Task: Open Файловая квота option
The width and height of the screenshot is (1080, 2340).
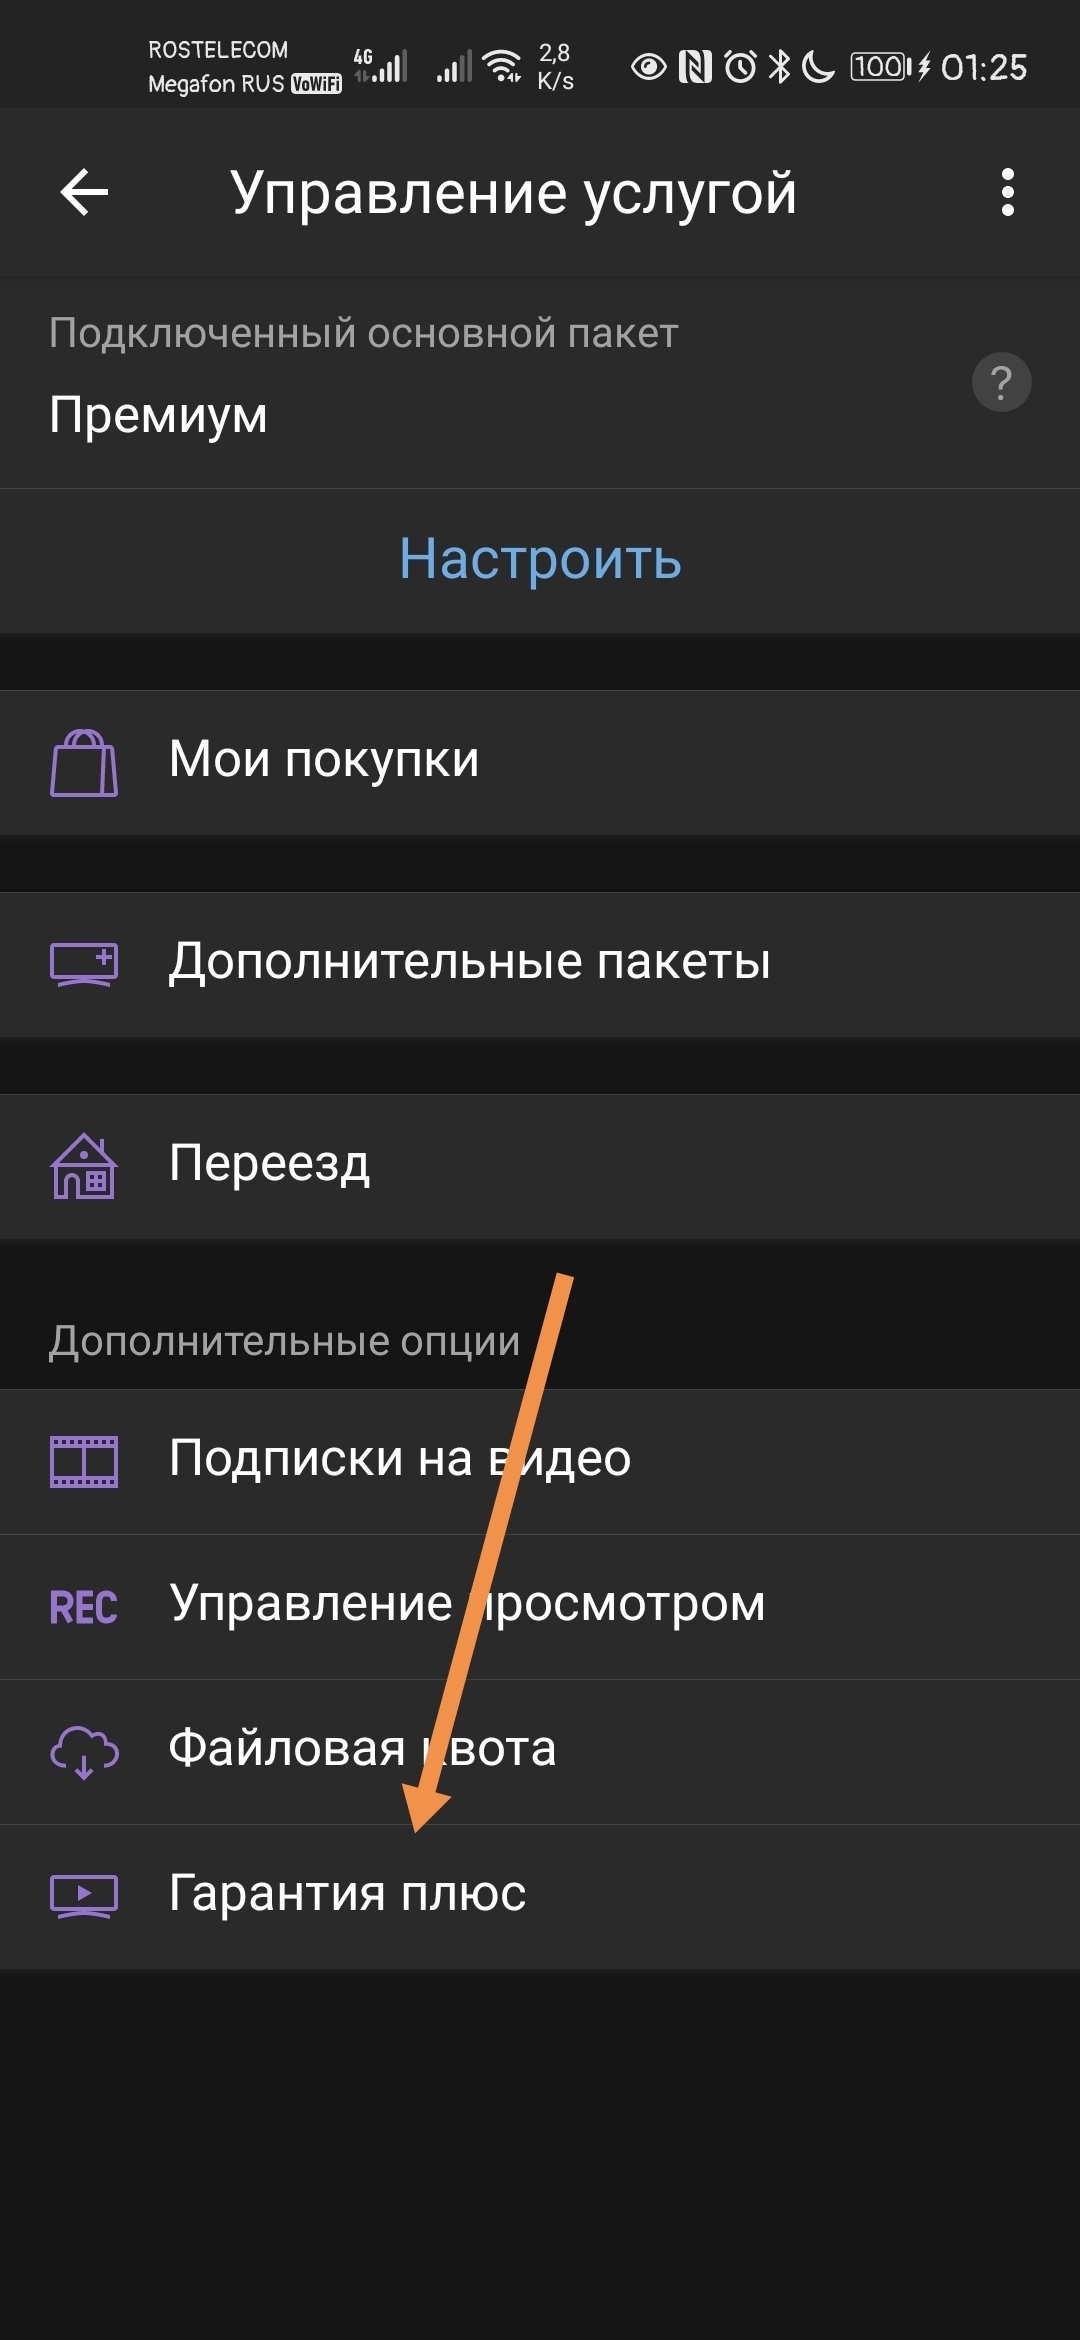Action: (x=540, y=1752)
